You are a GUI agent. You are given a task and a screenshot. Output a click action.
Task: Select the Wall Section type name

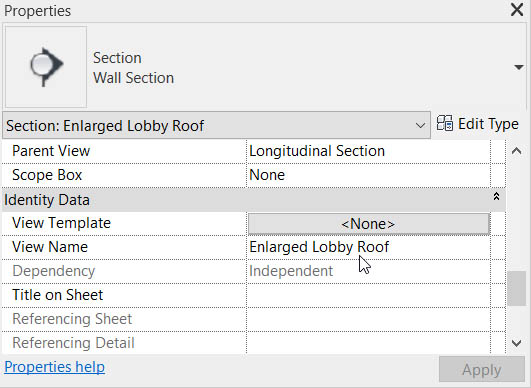[x=133, y=78]
